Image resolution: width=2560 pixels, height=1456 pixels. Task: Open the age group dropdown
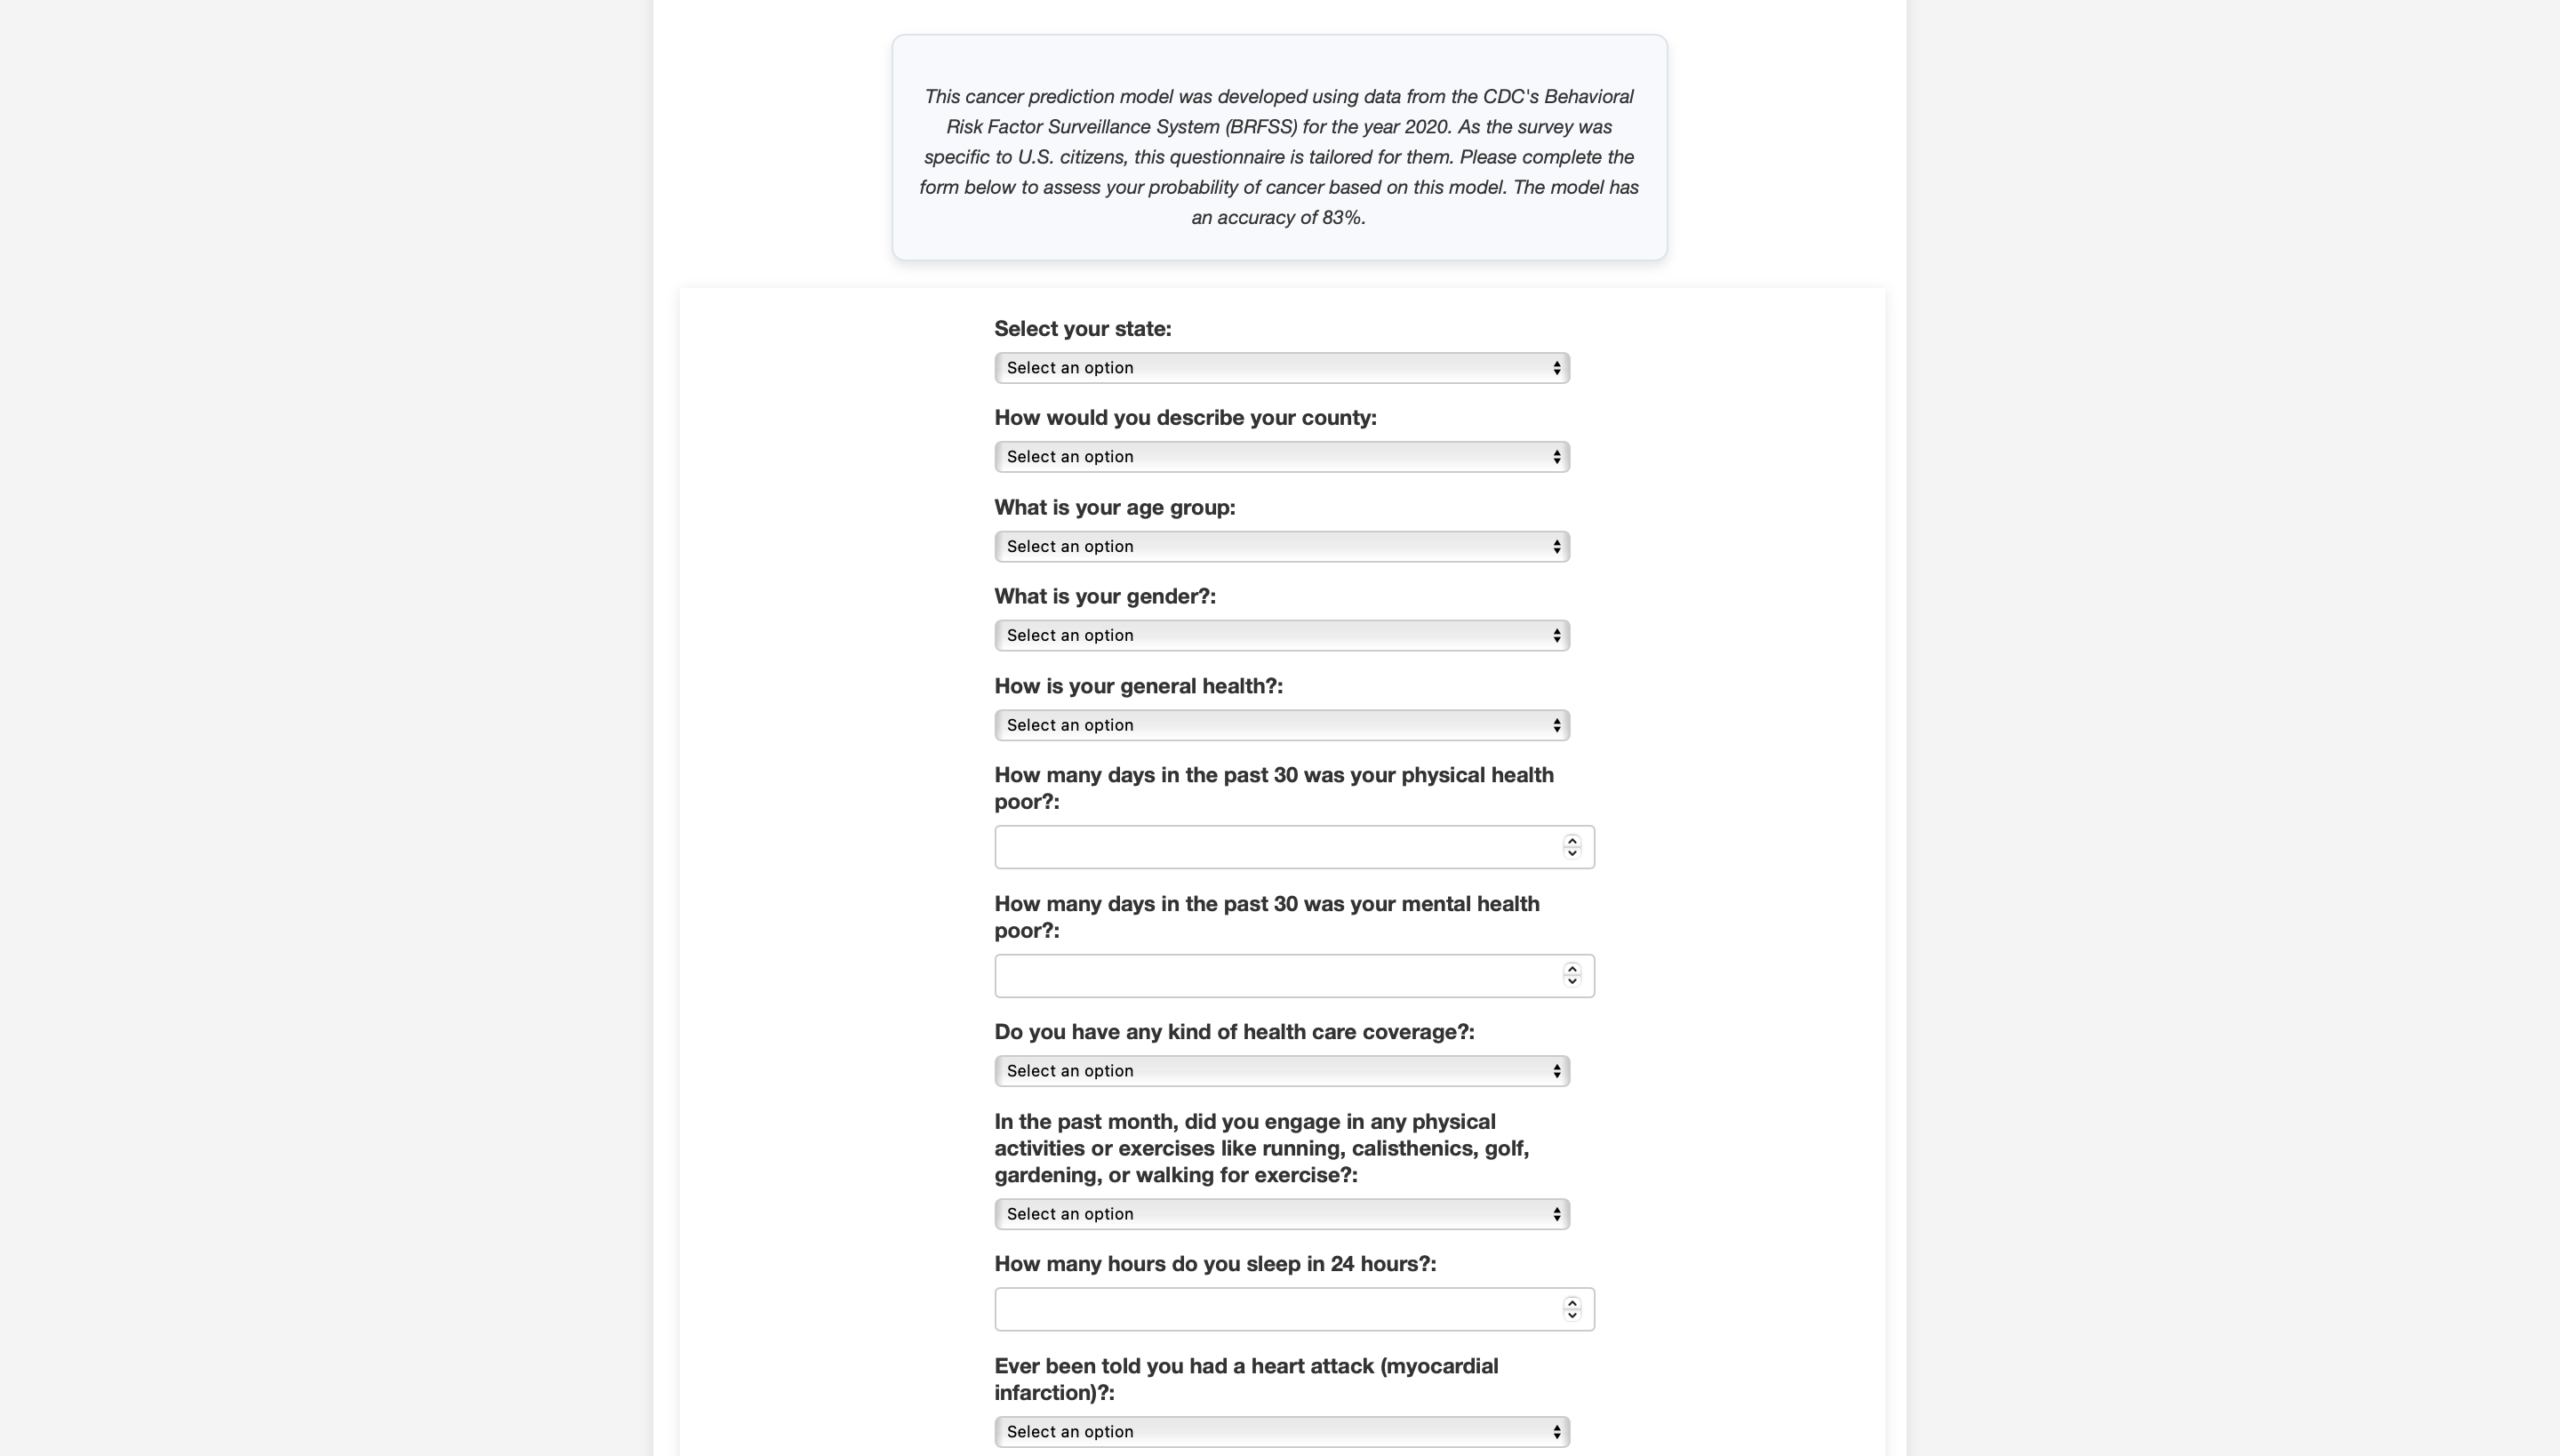tap(1281, 547)
